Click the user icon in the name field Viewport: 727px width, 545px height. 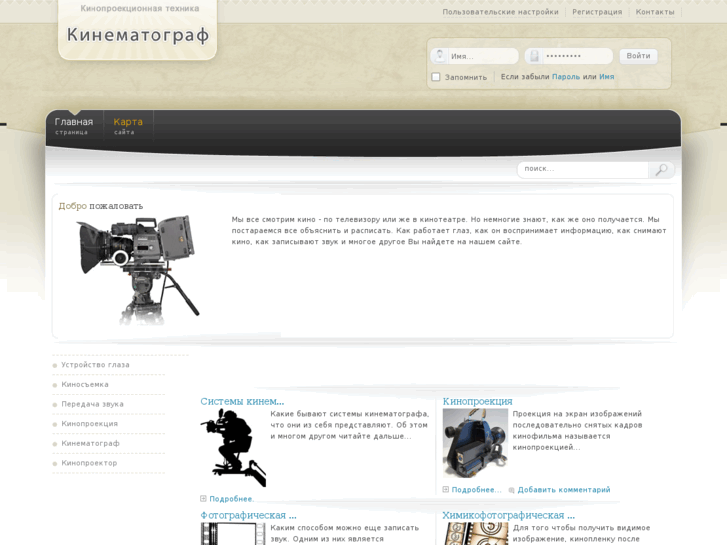(440, 56)
